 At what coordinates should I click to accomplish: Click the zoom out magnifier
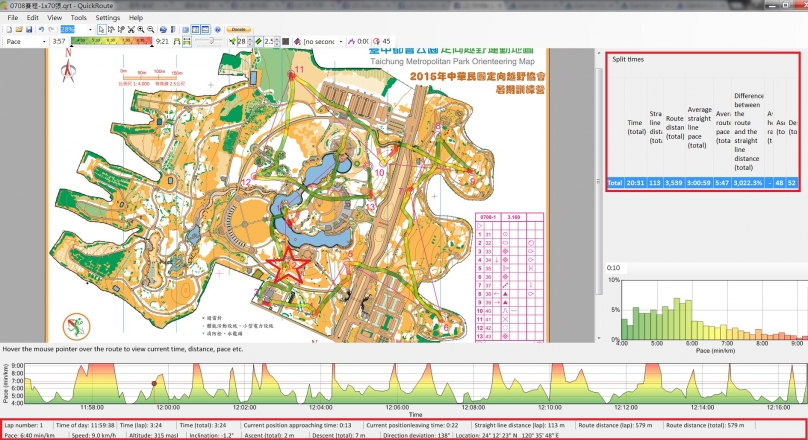(151, 30)
